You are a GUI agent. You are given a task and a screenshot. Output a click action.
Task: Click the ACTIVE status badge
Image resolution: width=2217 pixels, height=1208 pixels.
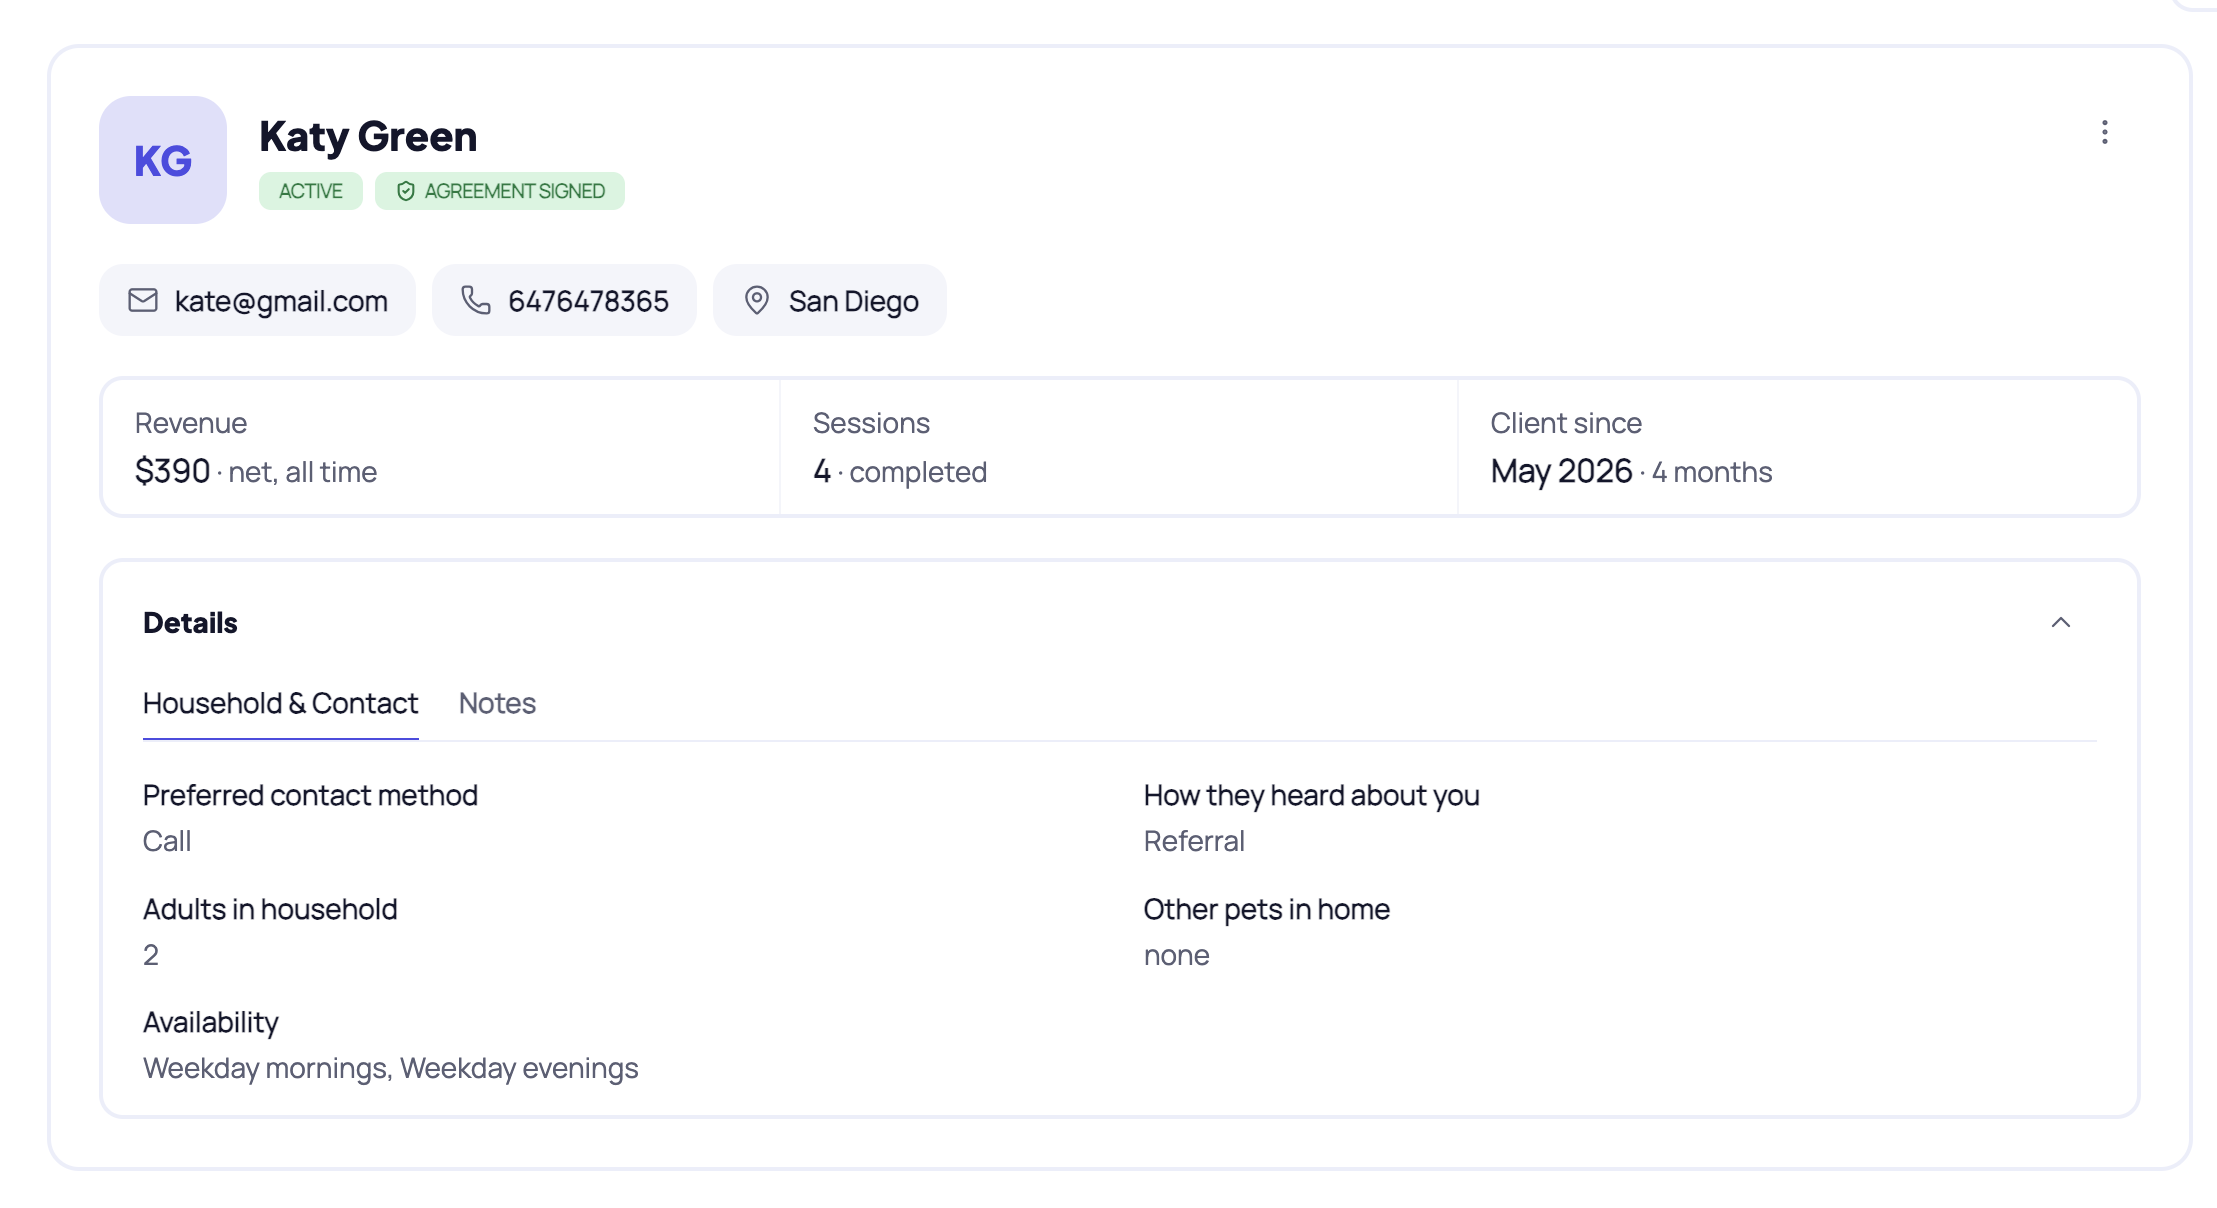311,191
